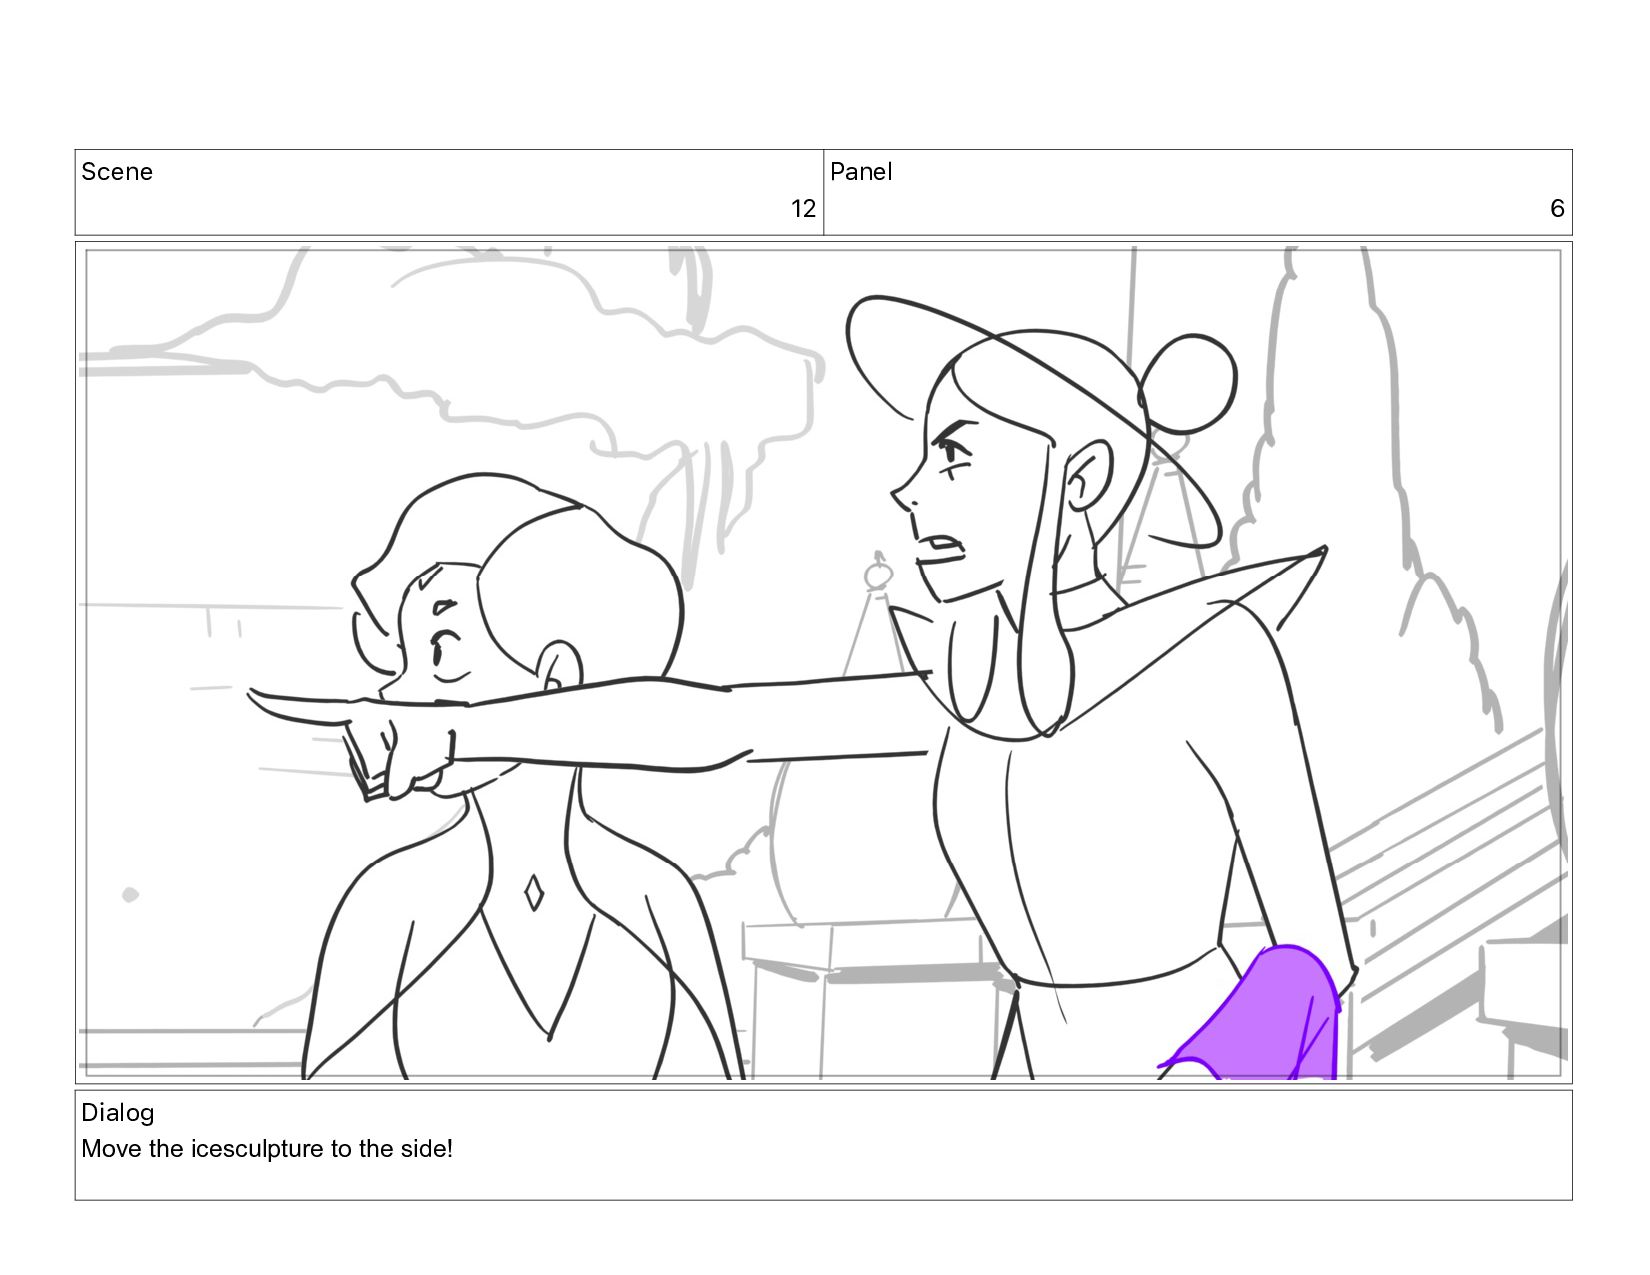The height and width of the screenshot is (1275, 1650).
Task: Click the "Panel" header label
Action: [861, 172]
